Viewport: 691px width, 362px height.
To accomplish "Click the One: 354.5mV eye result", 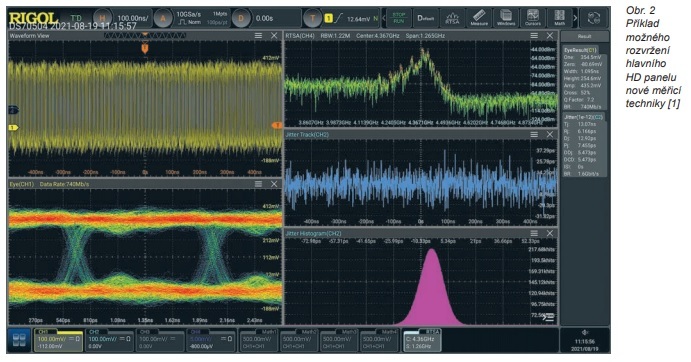I will coord(582,57).
